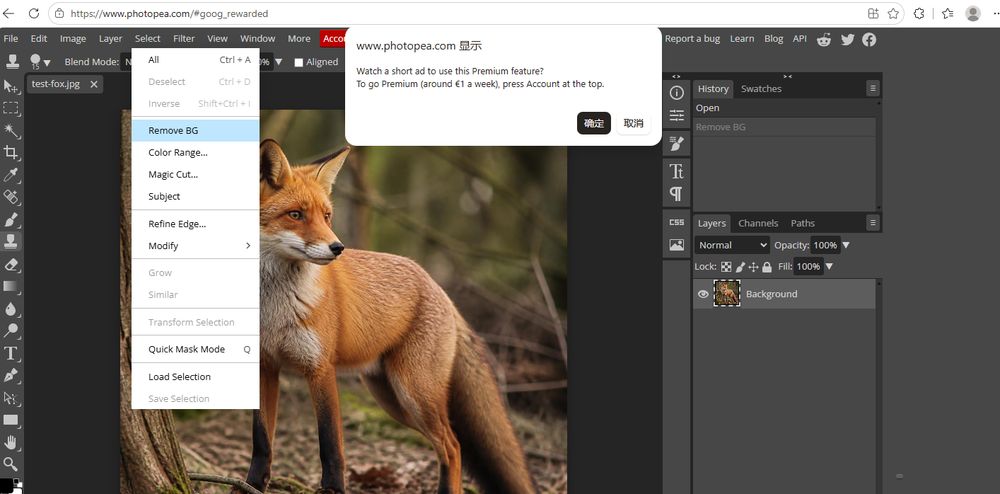The image size is (1000, 494).
Task: Select the Rectangle Select tool
Action: click(x=11, y=108)
